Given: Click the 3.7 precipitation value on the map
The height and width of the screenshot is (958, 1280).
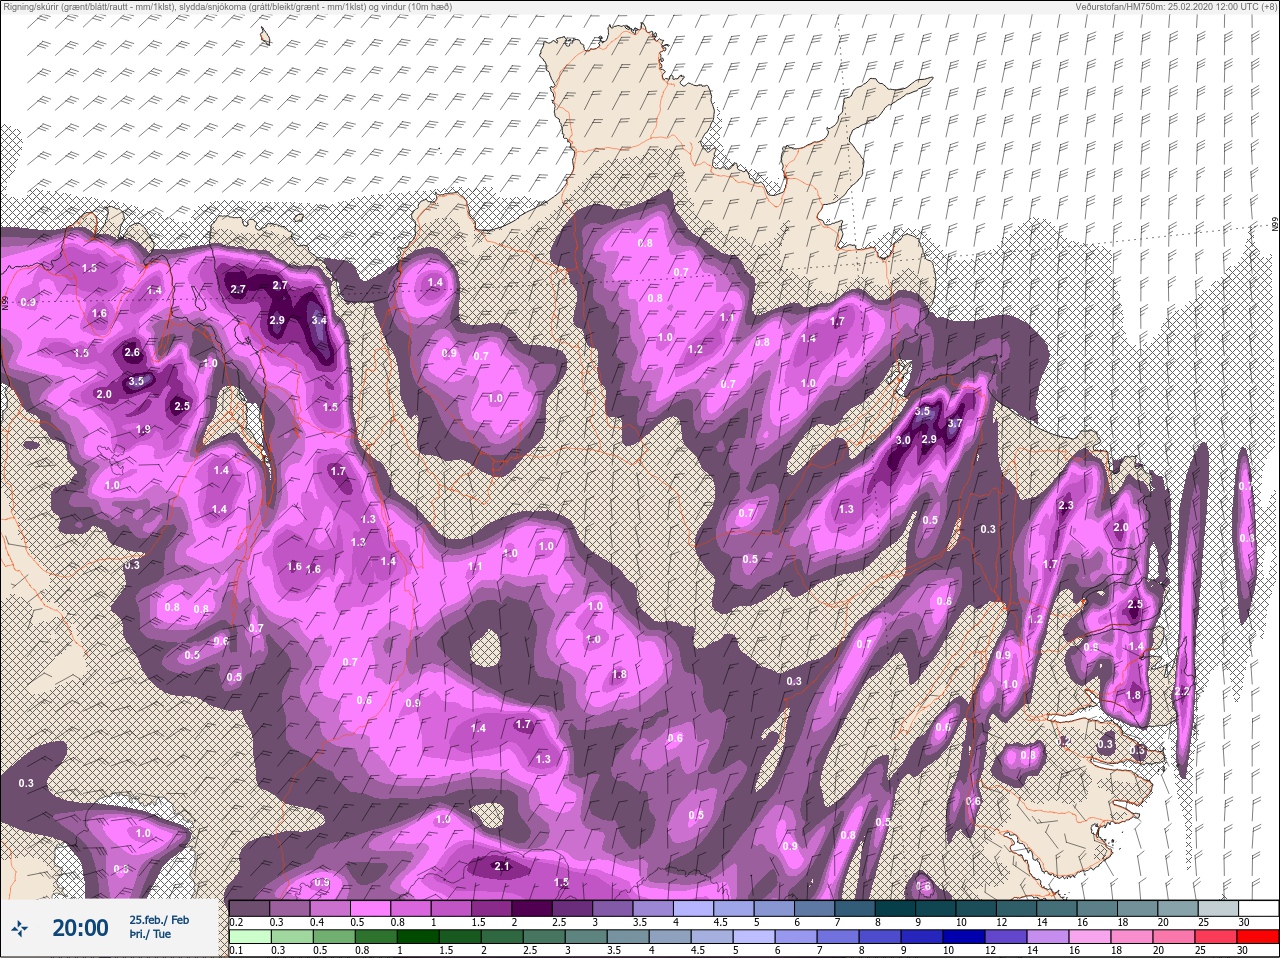Looking at the screenshot, I should click(x=955, y=423).
